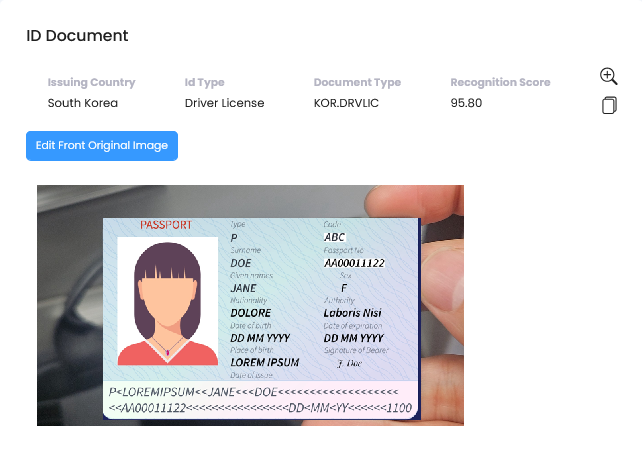This screenshot has height=459, width=642.
Task: Select the South Korea issuing country value
Action: (x=83, y=103)
